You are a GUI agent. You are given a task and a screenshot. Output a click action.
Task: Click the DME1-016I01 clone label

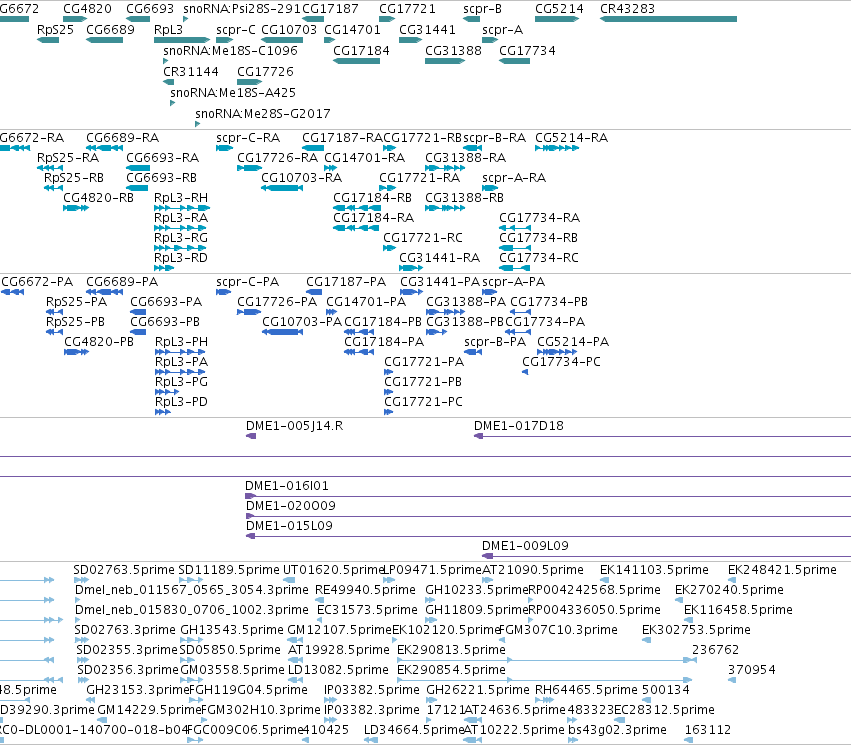tap(287, 486)
